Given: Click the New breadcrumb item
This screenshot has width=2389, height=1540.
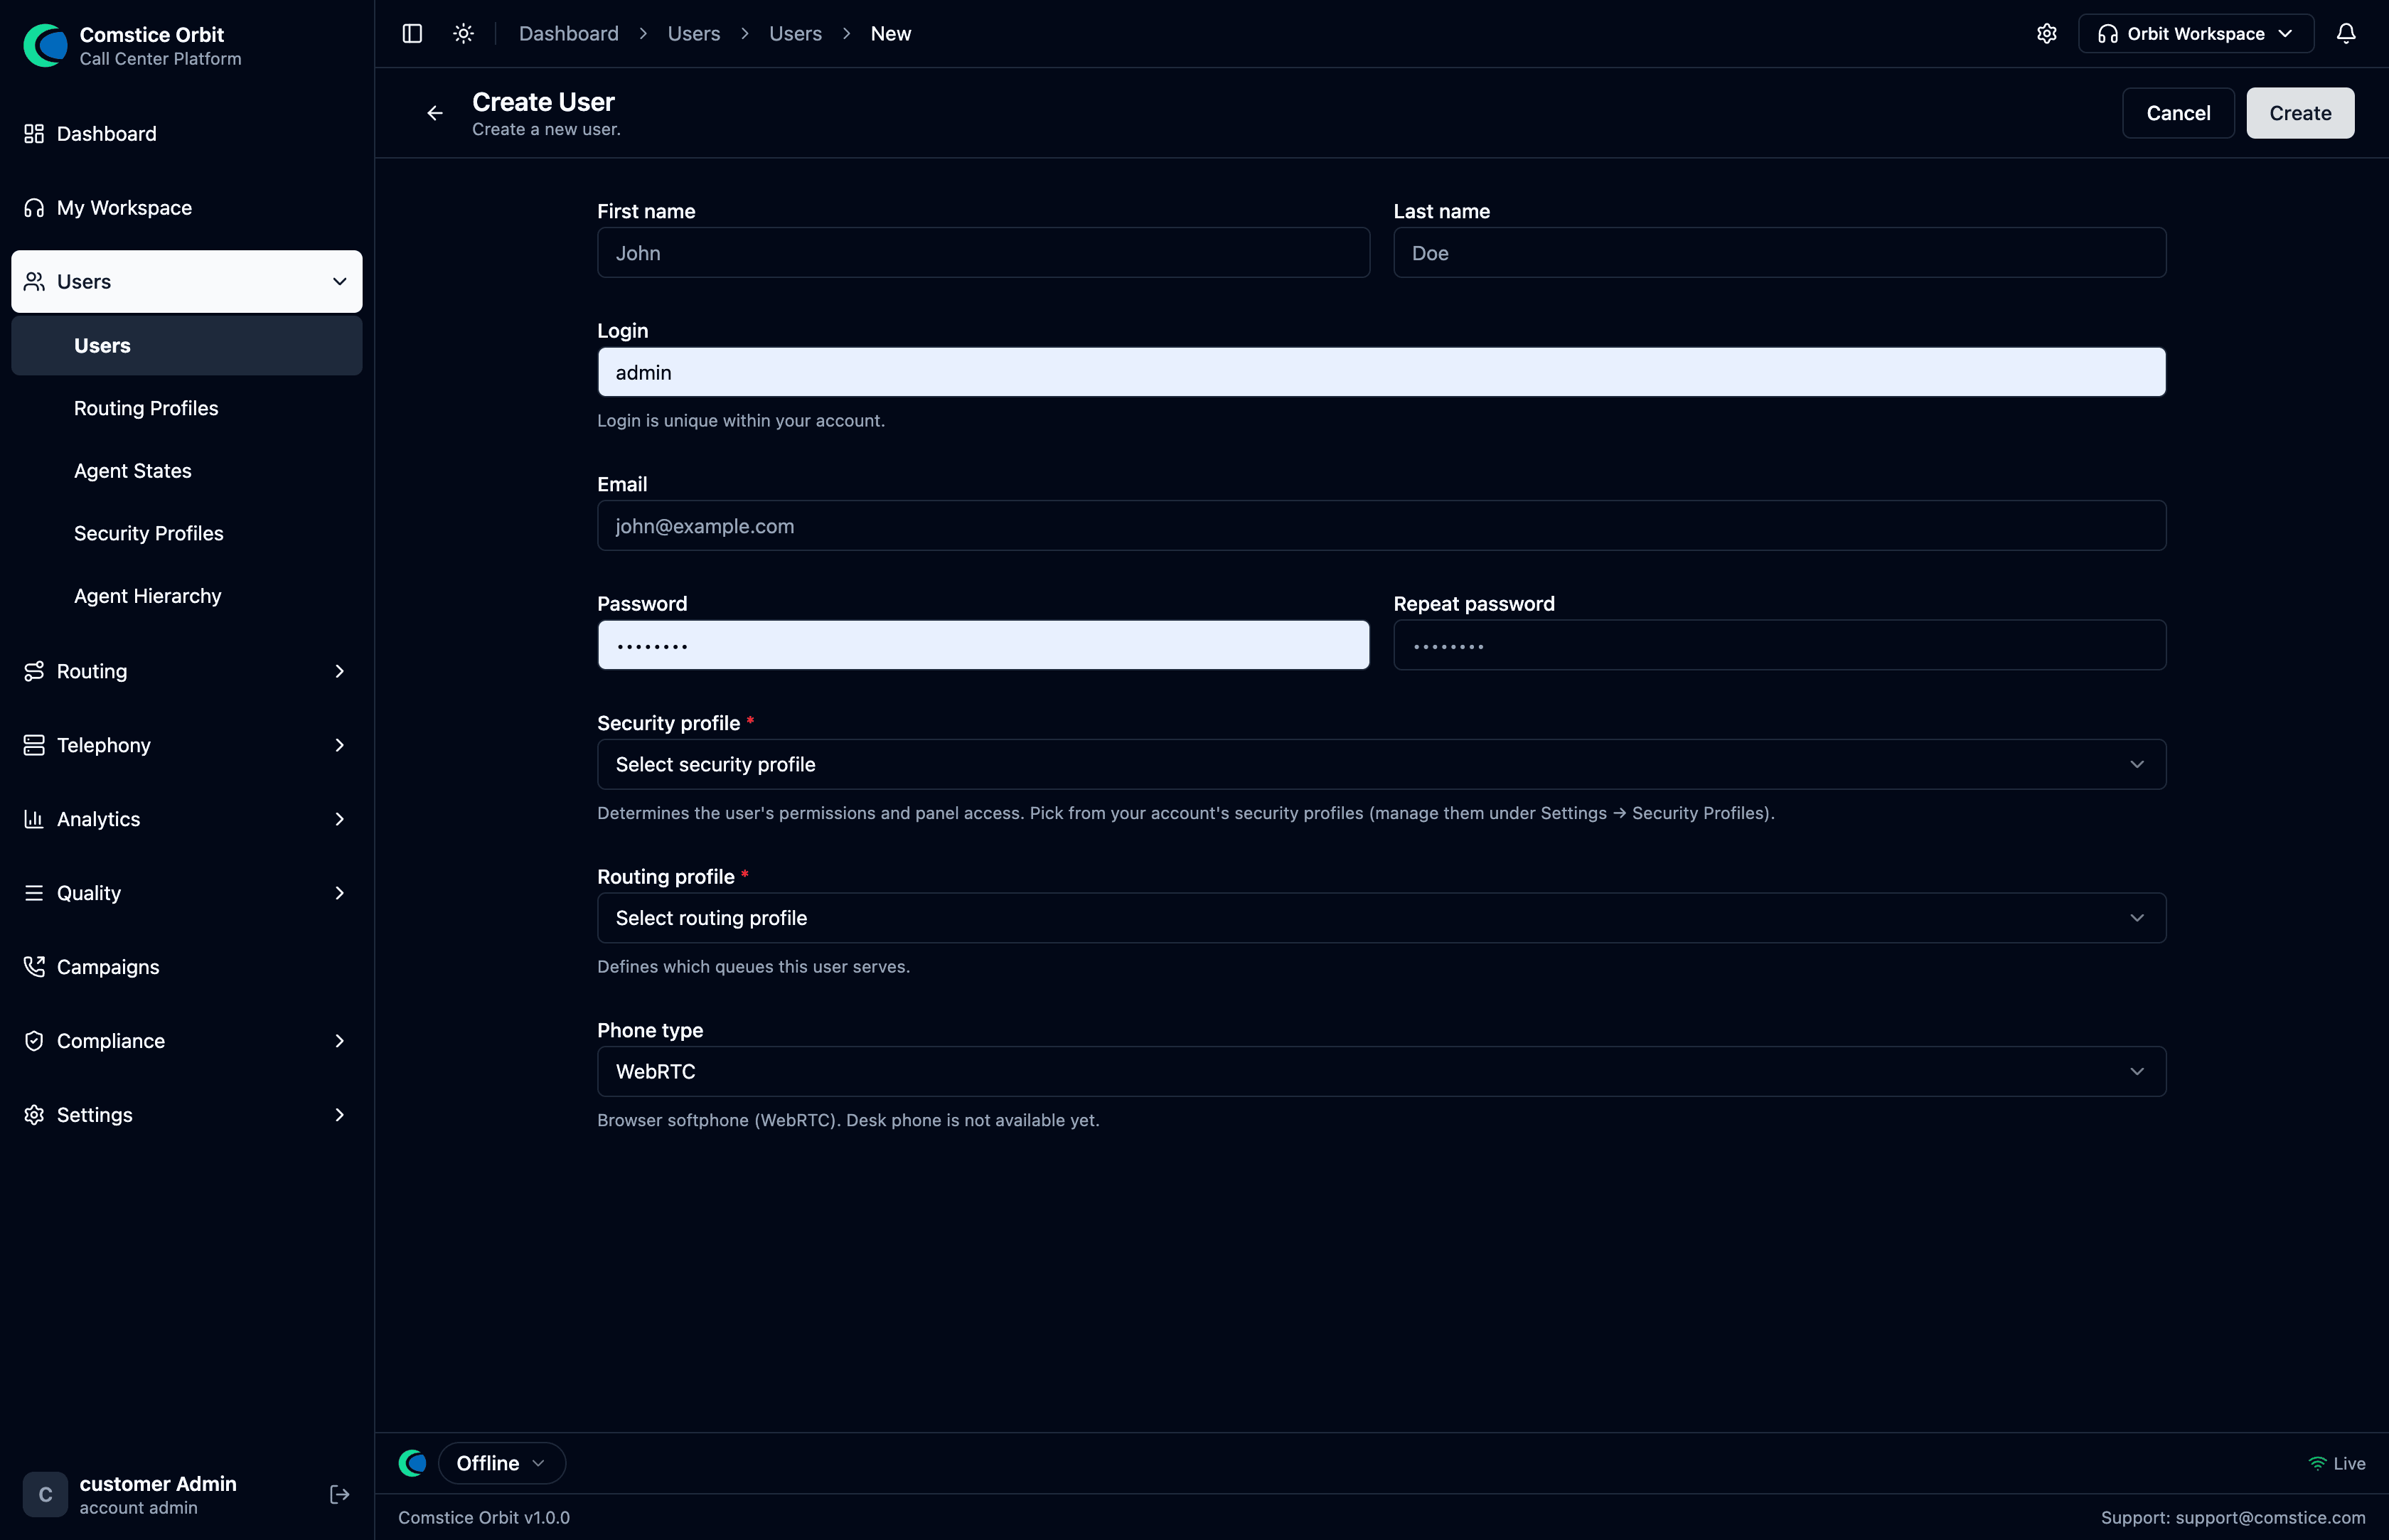Looking at the screenshot, I should pos(891,33).
